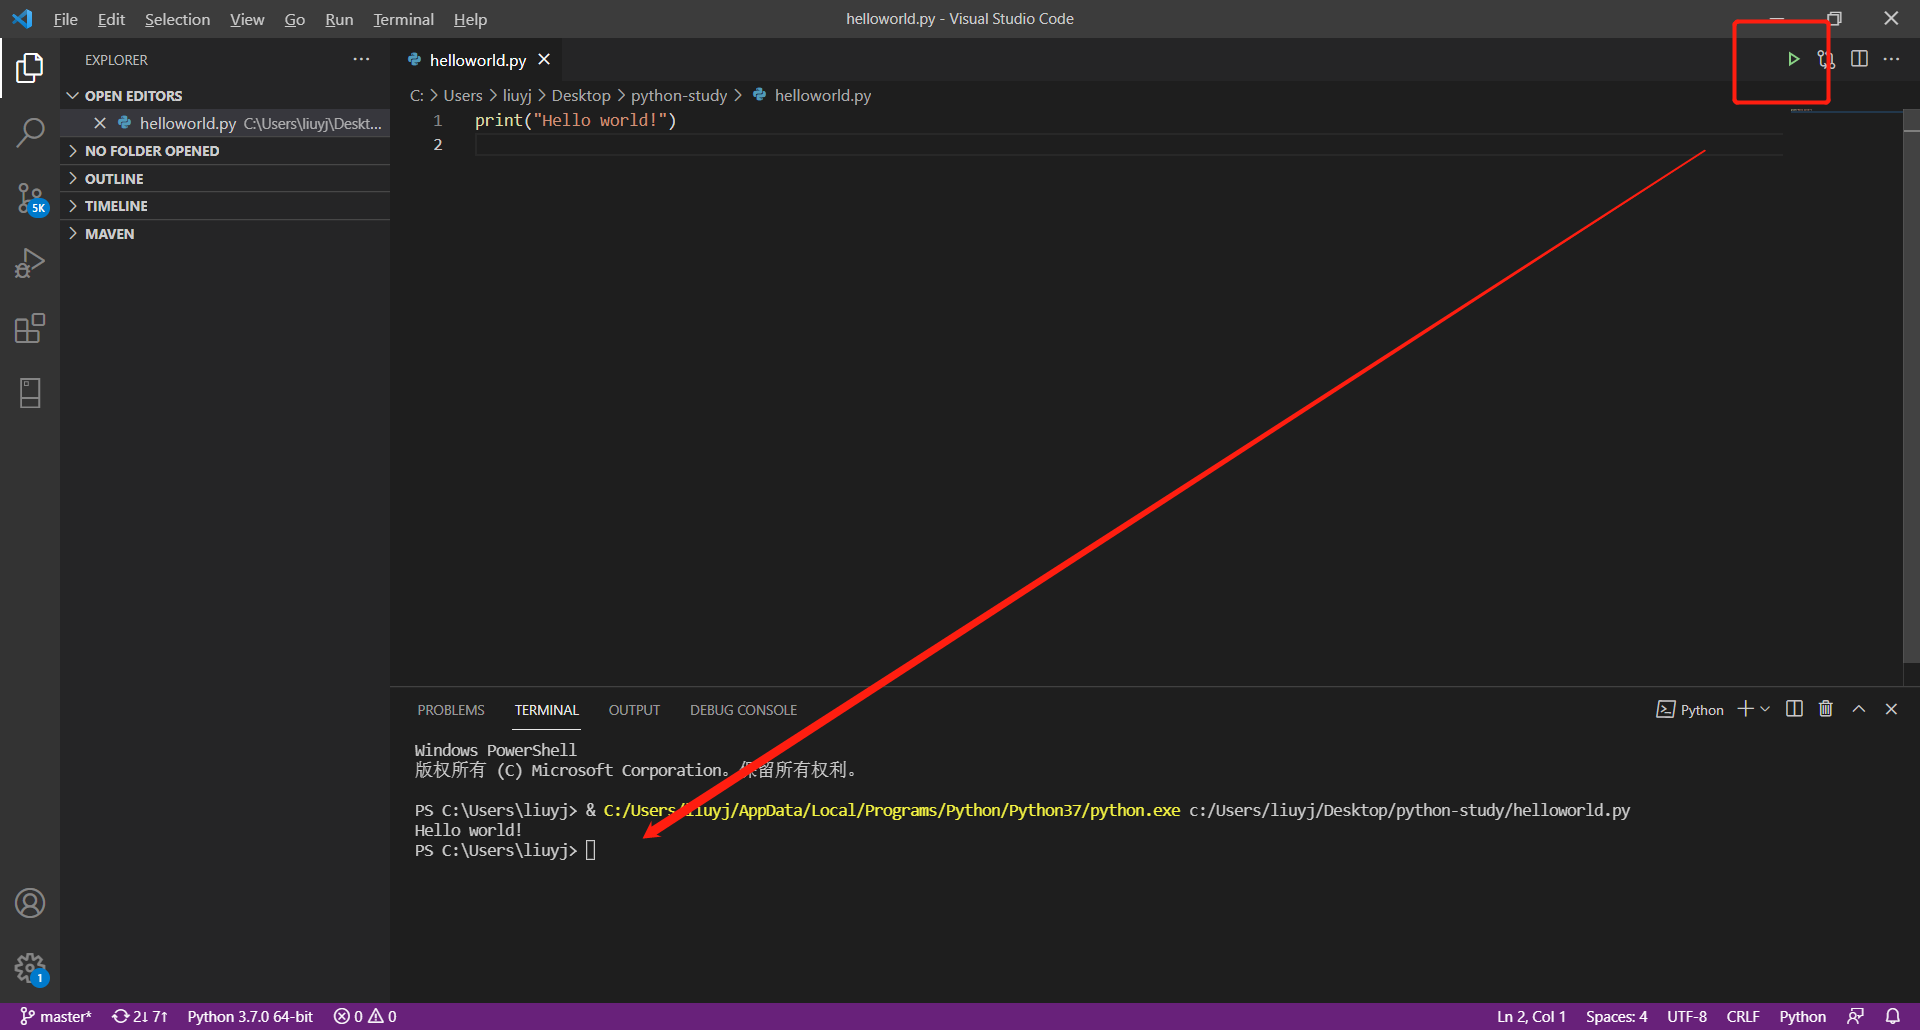The image size is (1920, 1030).
Task: Expand the NO FOLDER OPENED section
Action: (226, 151)
